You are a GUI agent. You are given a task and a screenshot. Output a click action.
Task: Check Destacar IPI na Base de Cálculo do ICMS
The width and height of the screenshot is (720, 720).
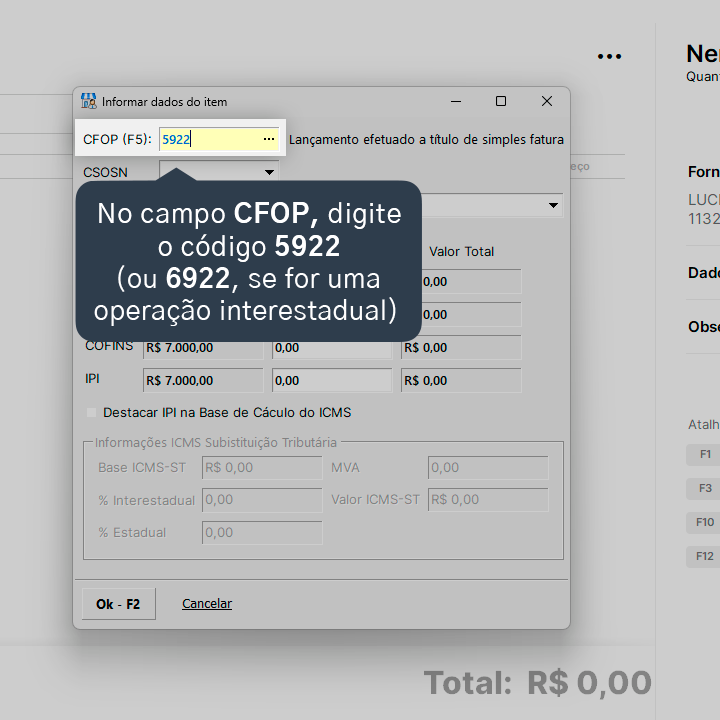[x=91, y=412]
